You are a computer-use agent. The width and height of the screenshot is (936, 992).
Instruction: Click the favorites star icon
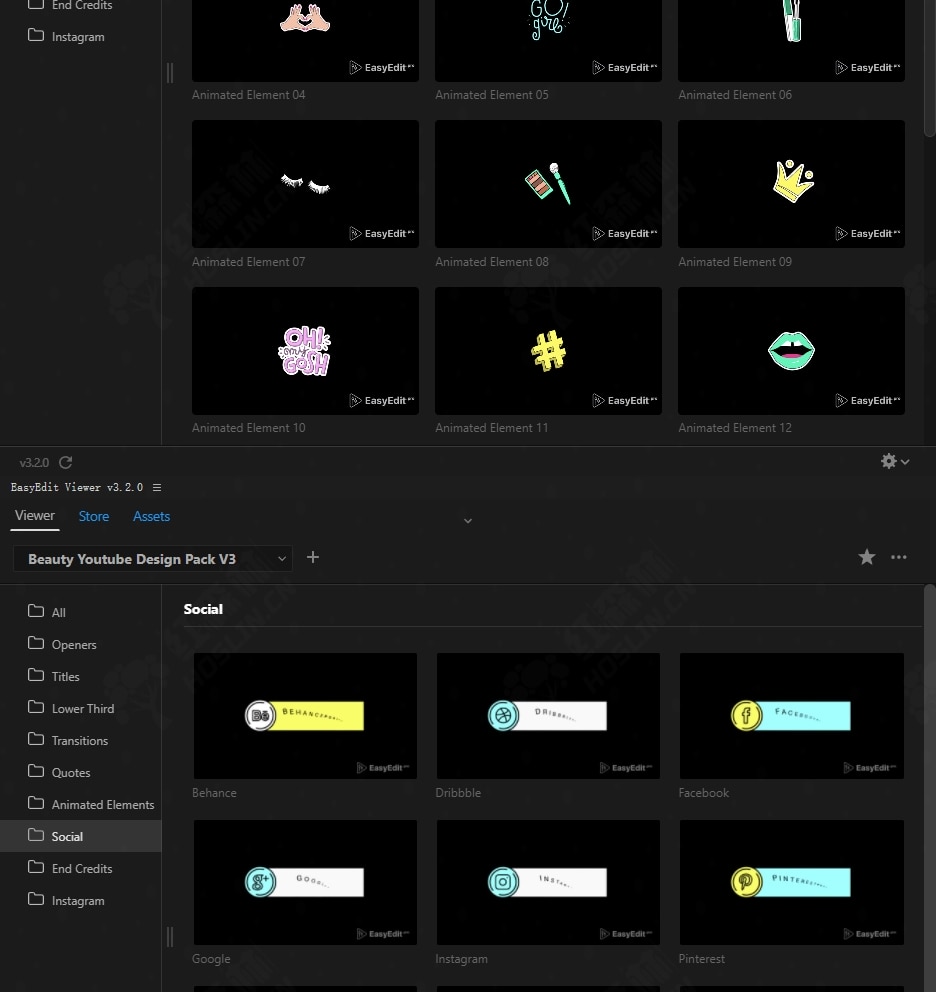867,557
